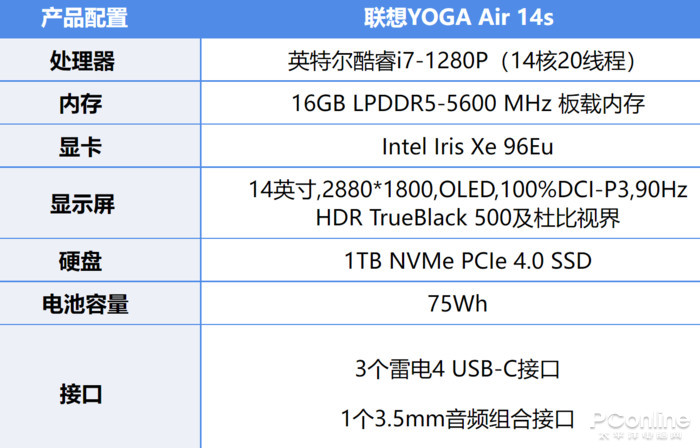The height and width of the screenshot is (448, 700).
Task: Click the Intel Iris Xe 96Eu cell
Action: click(x=467, y=146)
